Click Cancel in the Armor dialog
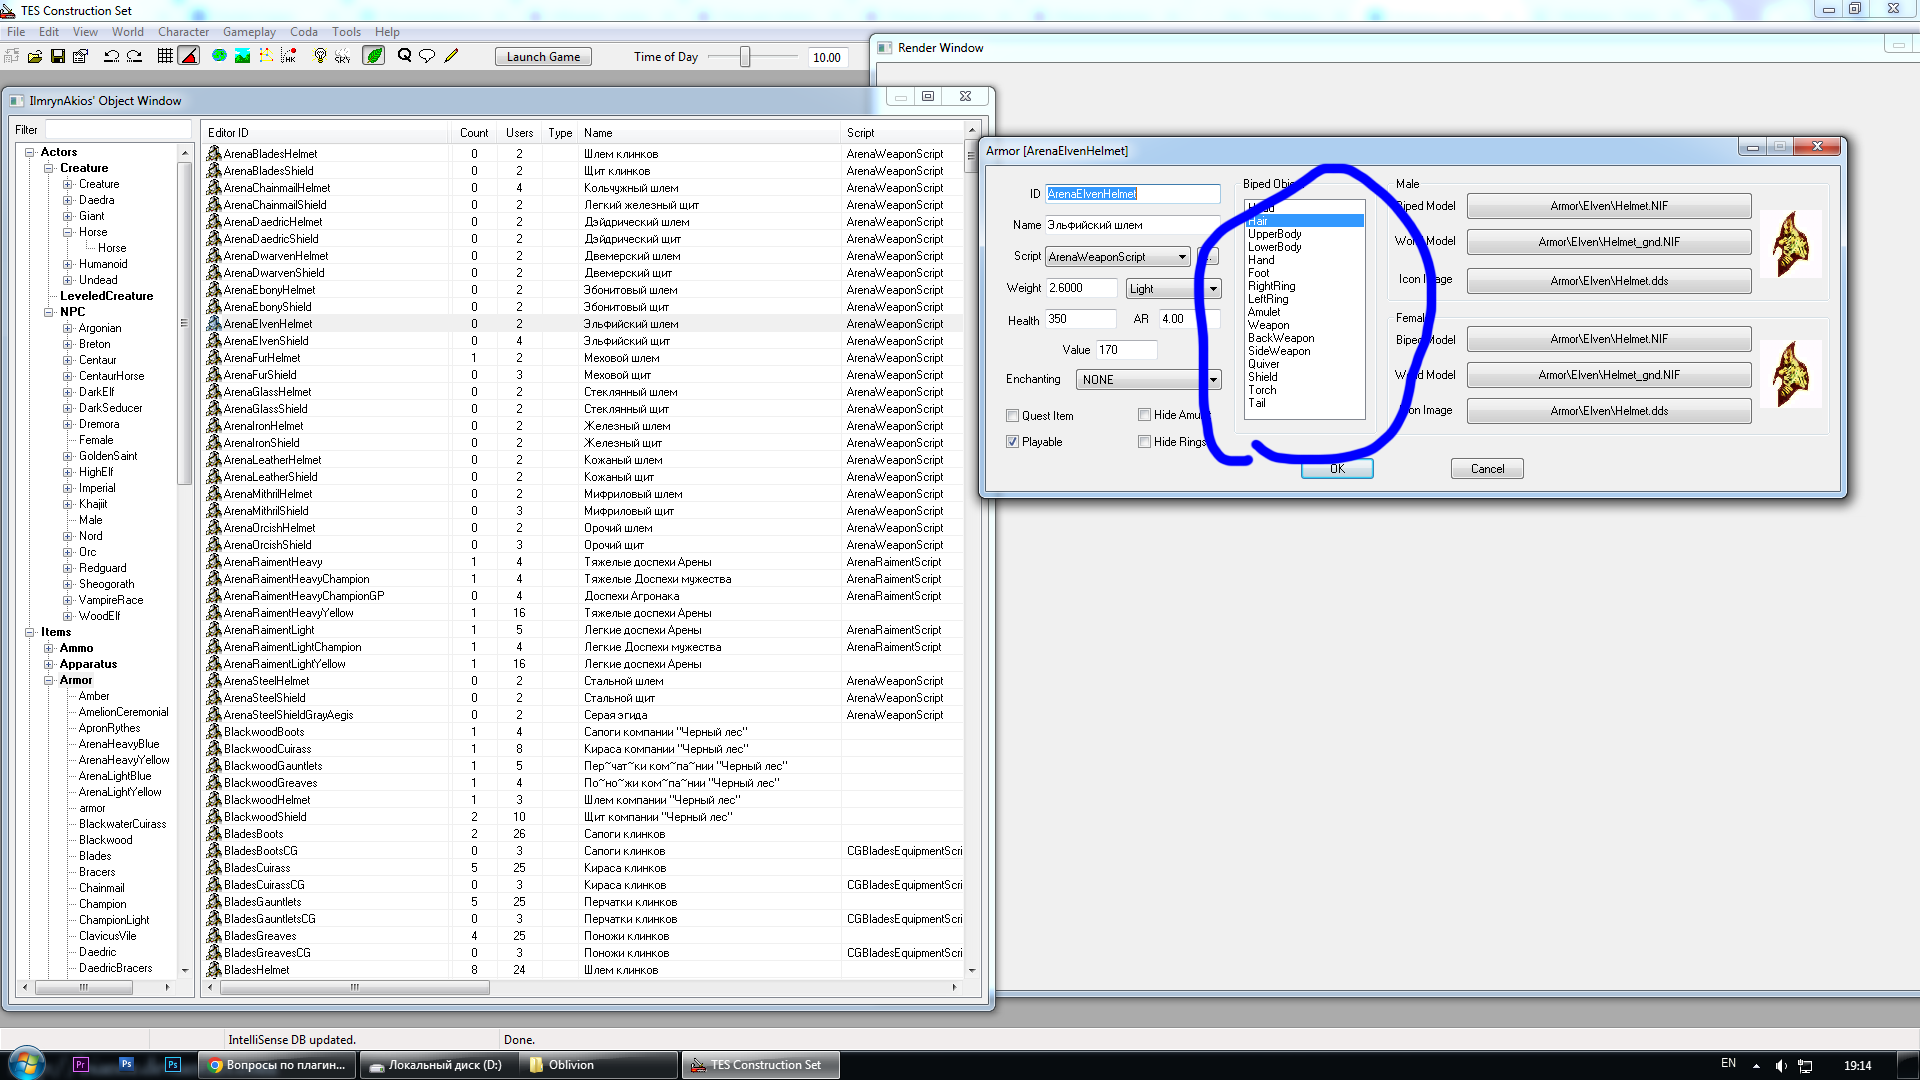The width and height of the screenshot is (1920, 1080). click(1487, 469)
